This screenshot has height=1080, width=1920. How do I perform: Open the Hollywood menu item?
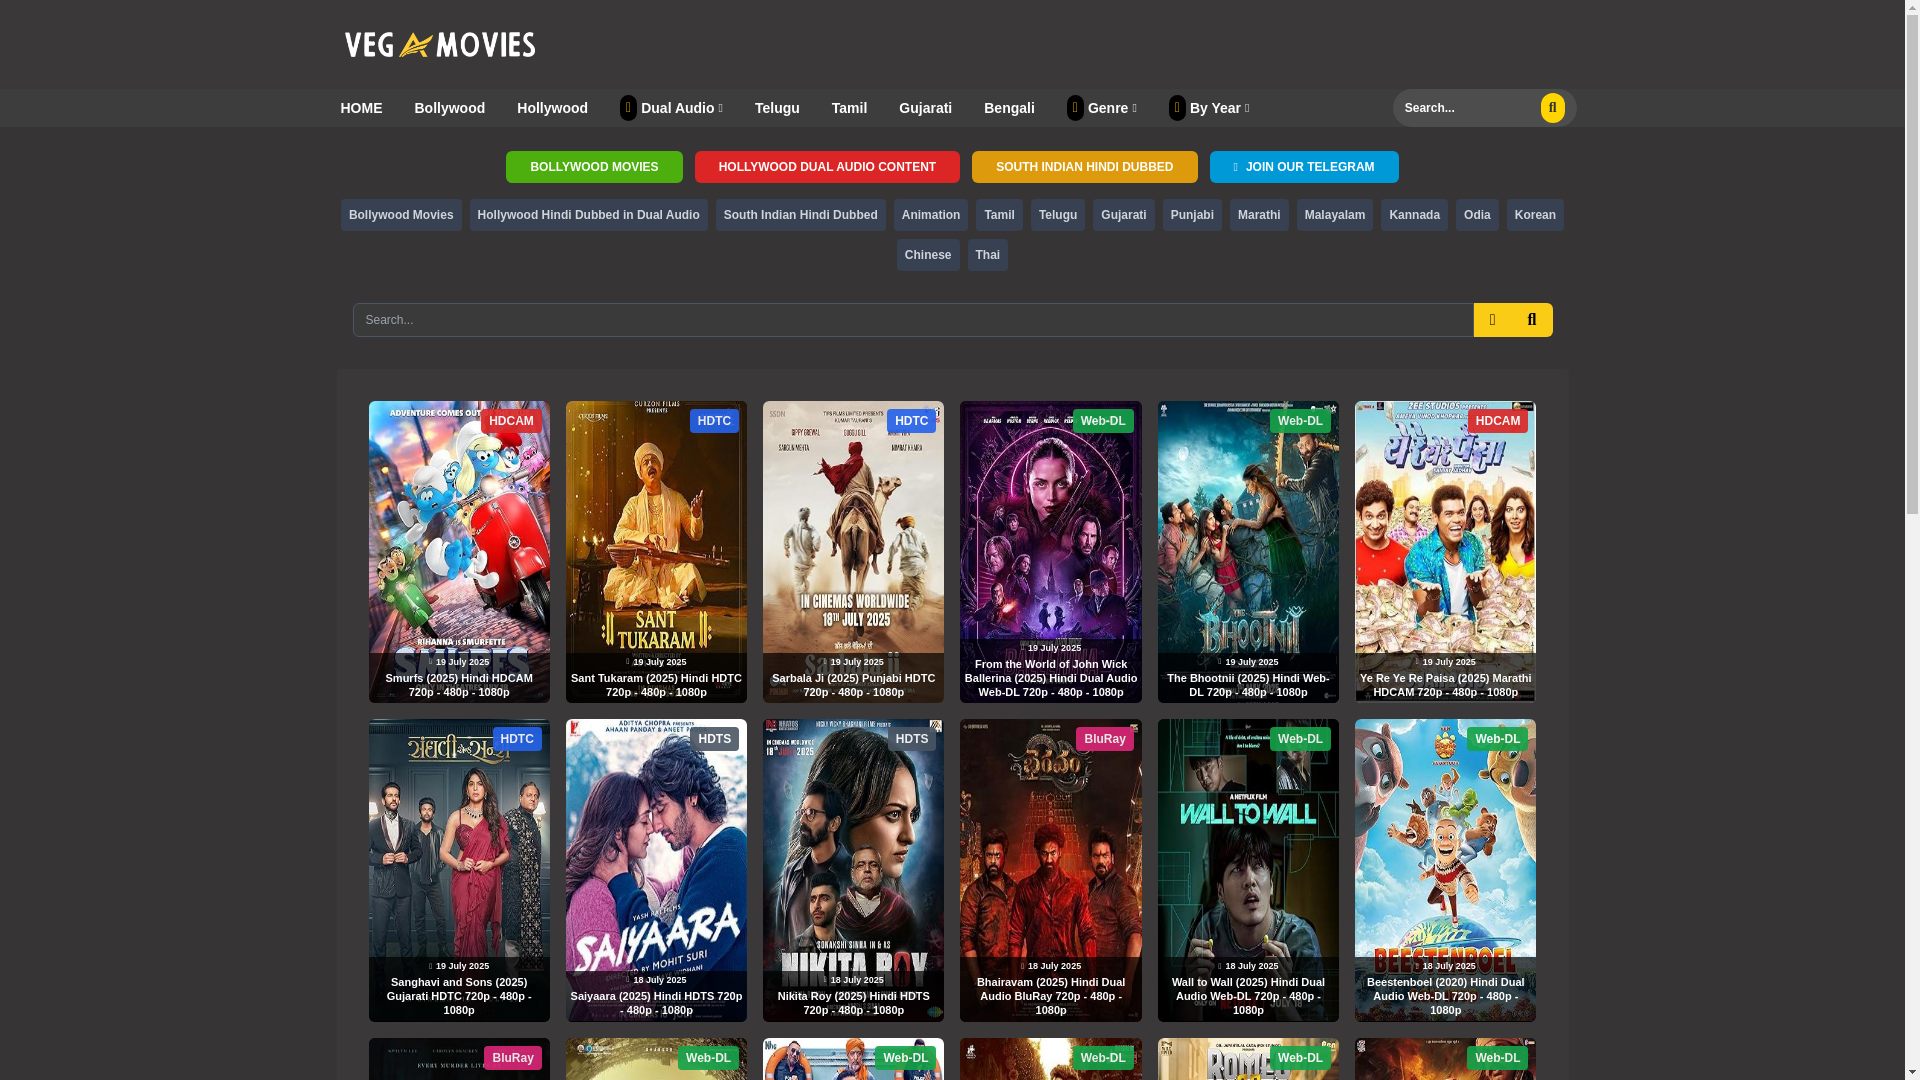pos(552,108)
